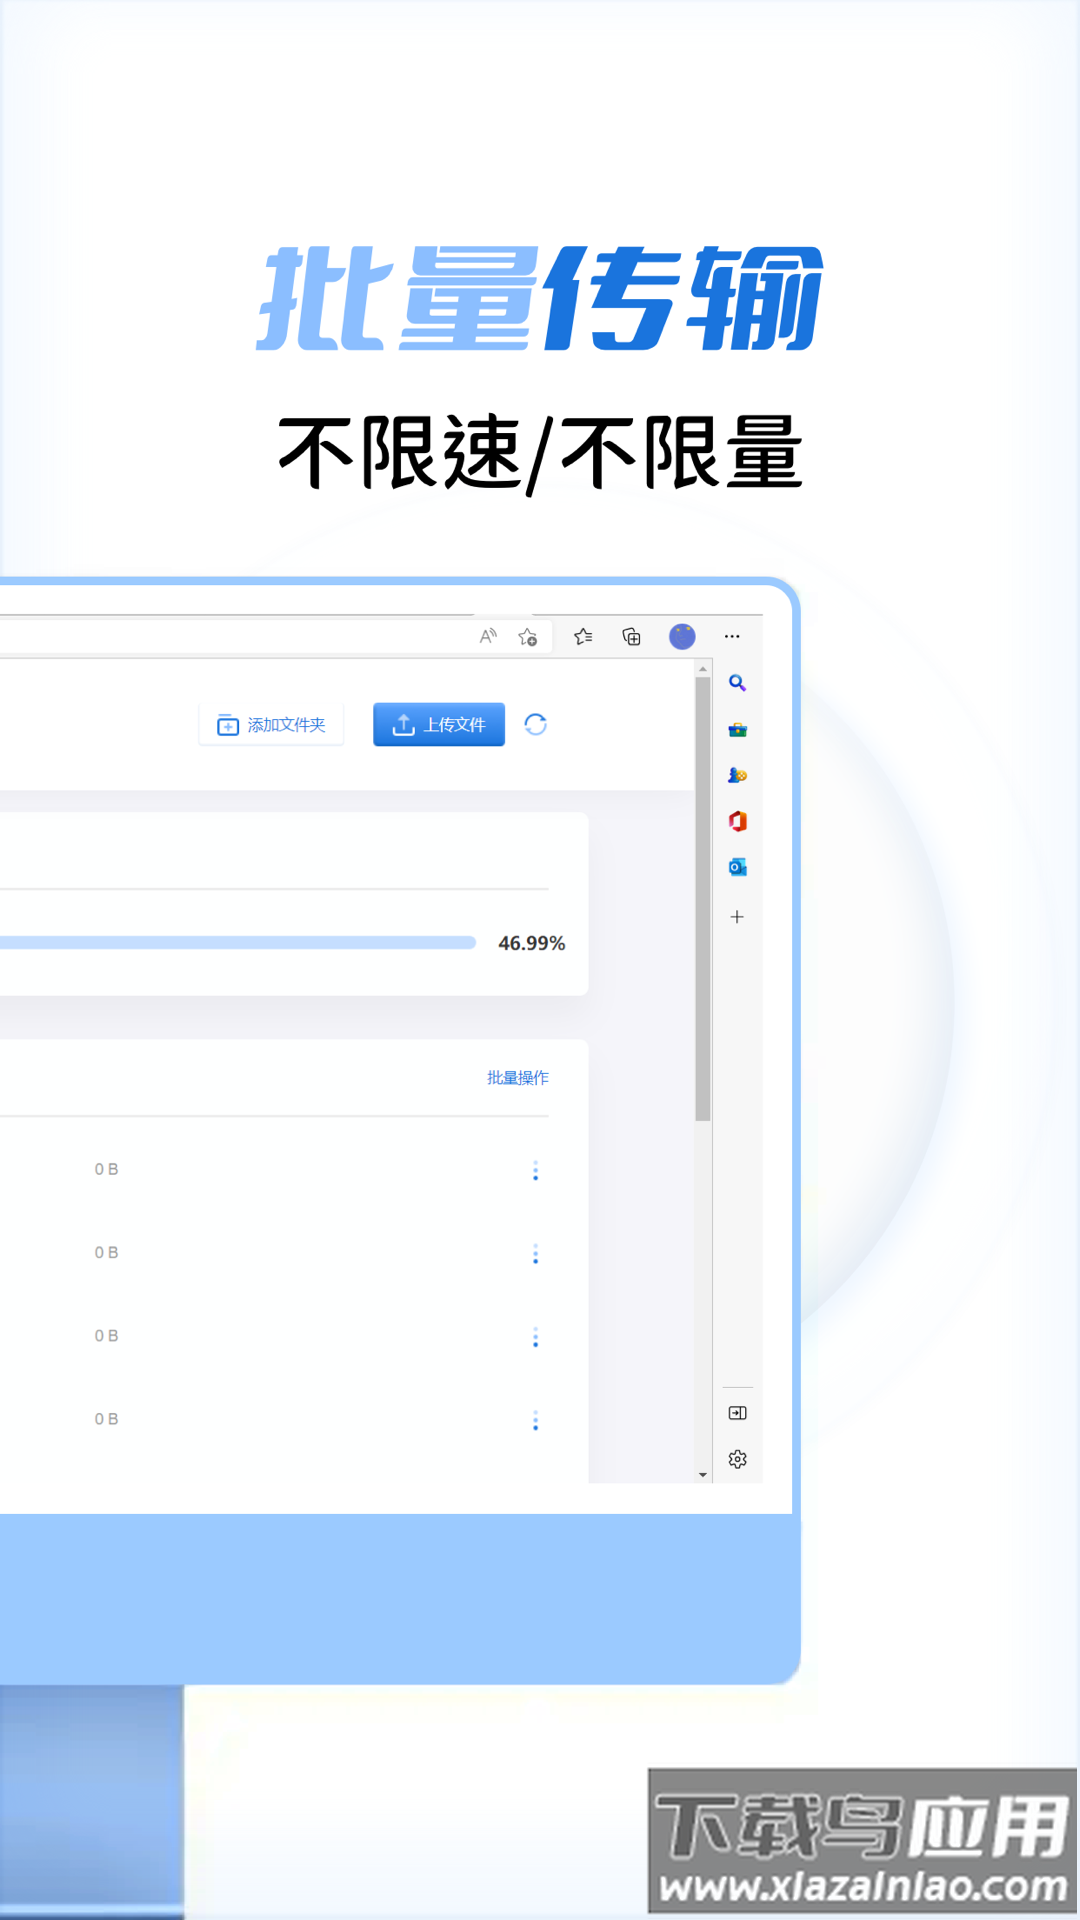
Task: Open the favorites list icon
Action: (x=583, y=636)
